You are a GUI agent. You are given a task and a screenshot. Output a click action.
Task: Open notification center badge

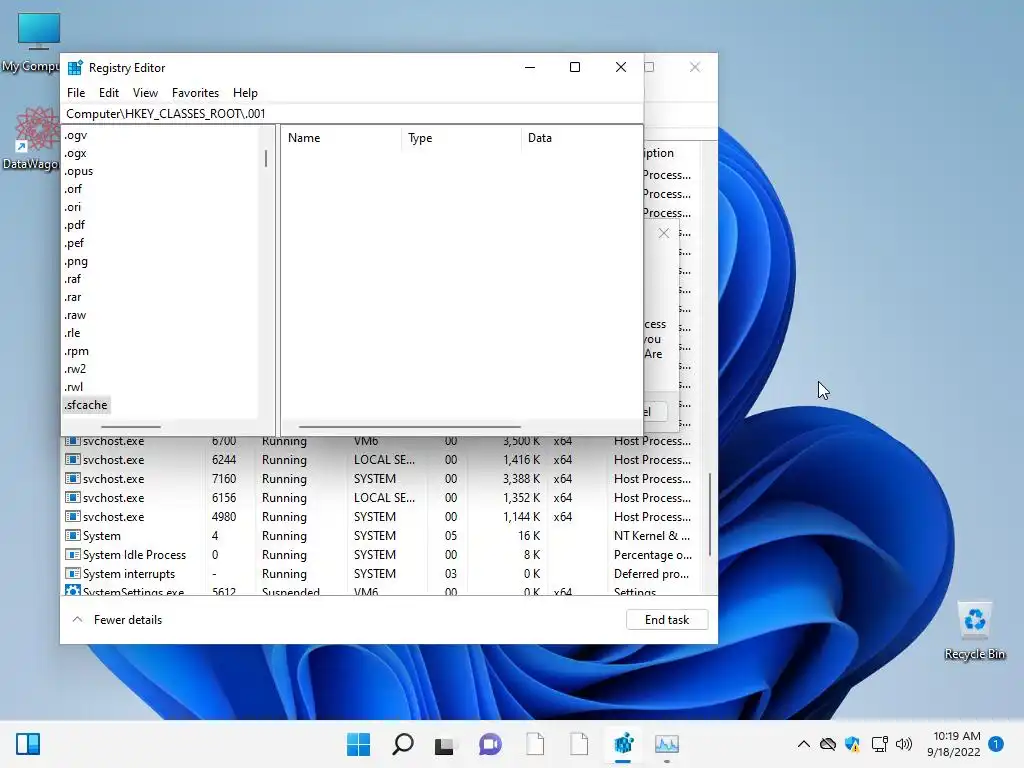[996, 744]
